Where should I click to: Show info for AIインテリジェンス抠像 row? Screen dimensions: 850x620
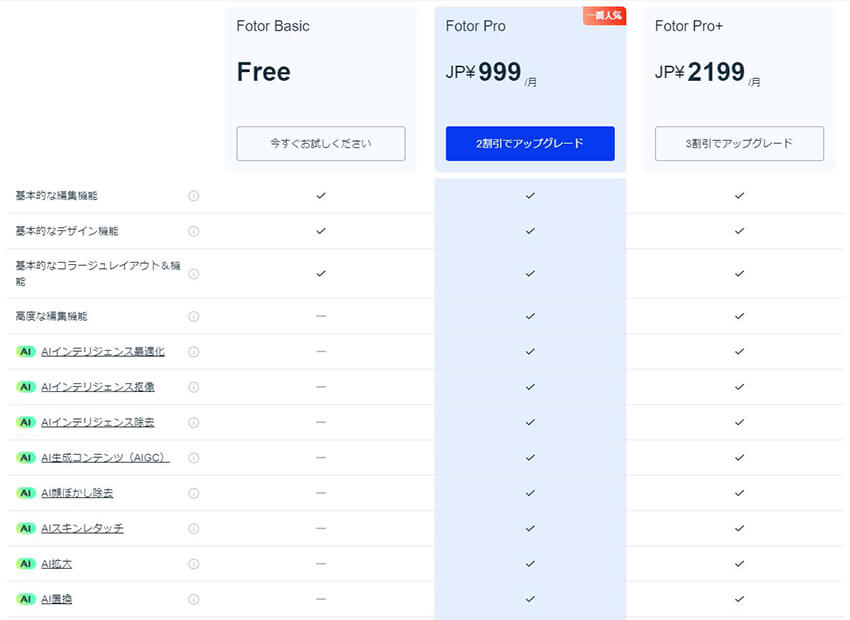tap(194, 387)
